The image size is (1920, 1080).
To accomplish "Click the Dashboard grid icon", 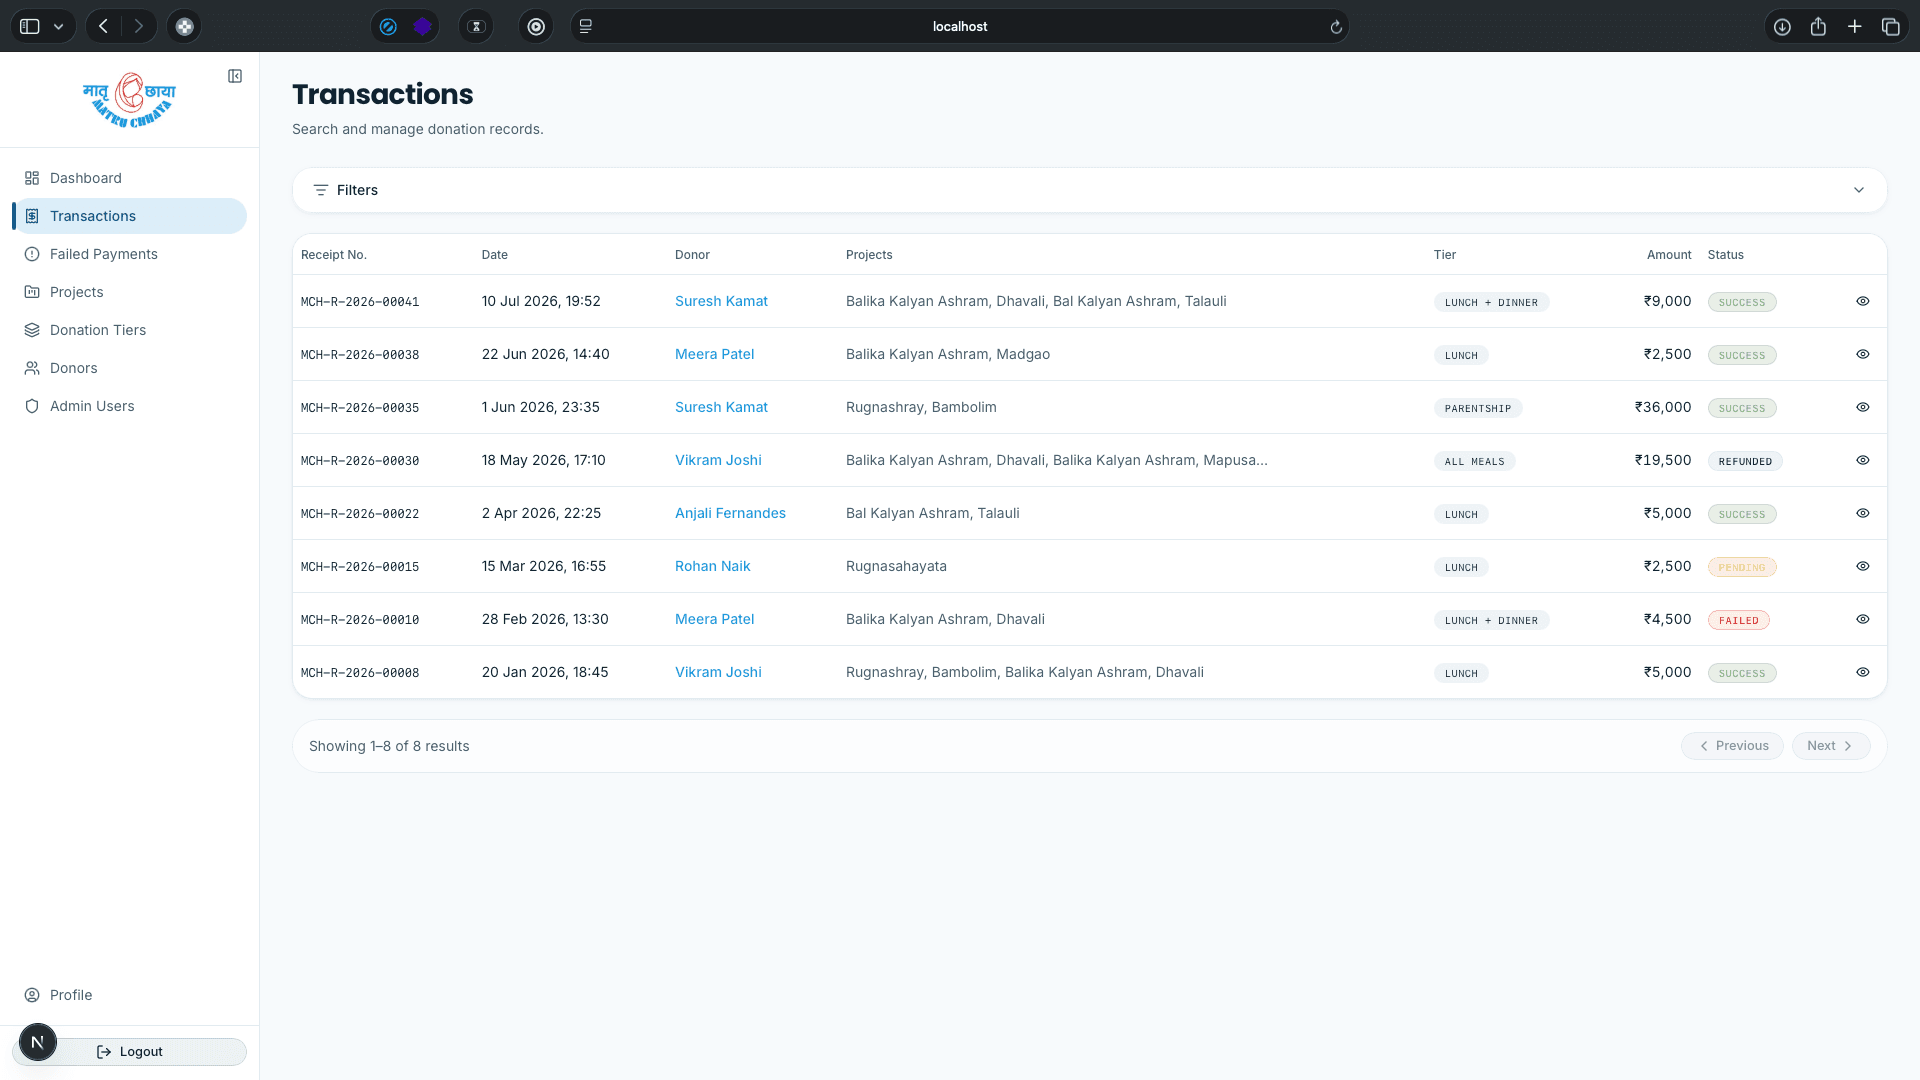I will pyautogui.click(x=32, y=178).
